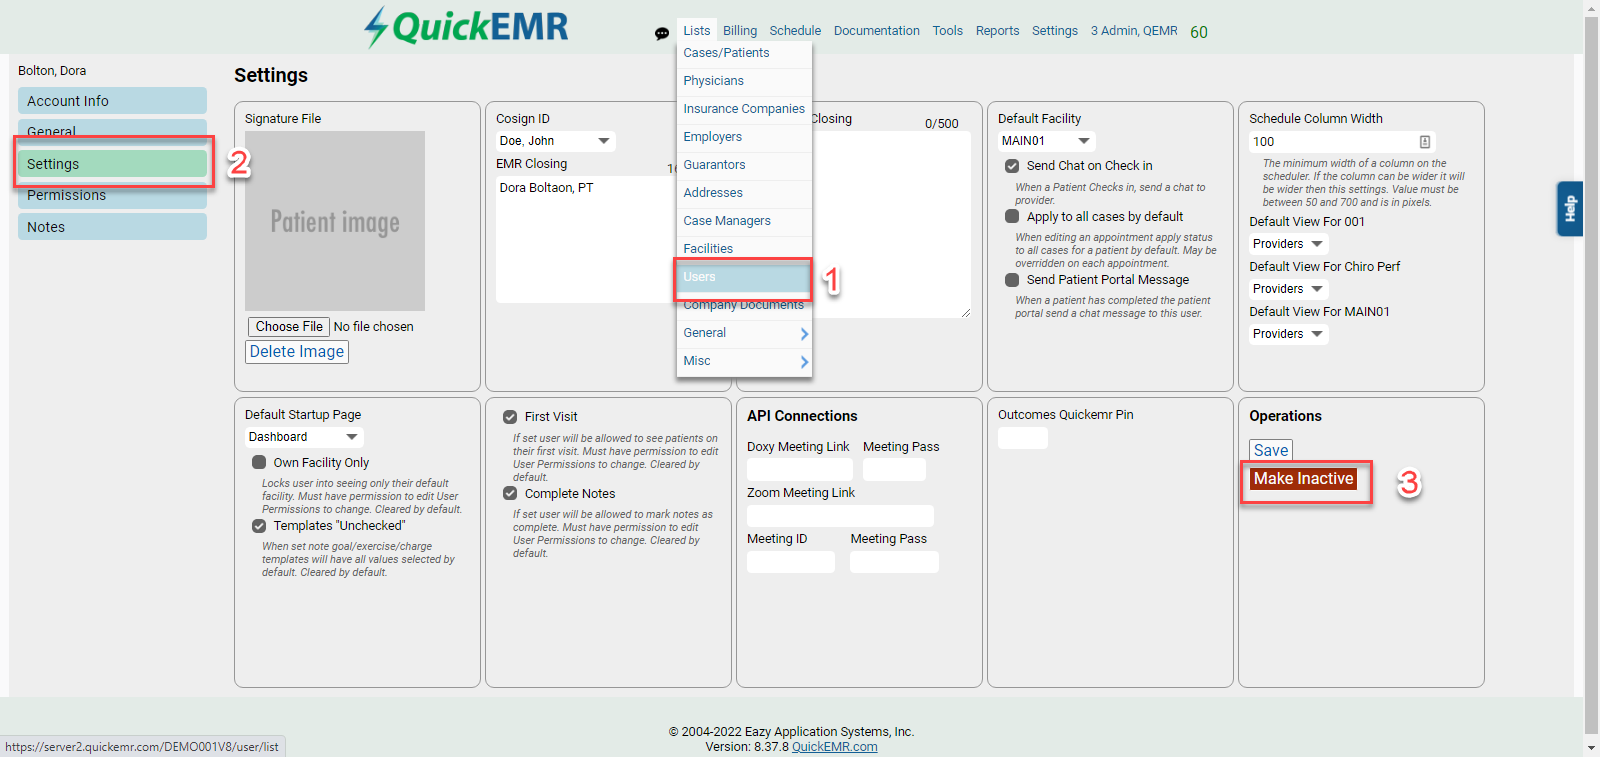Open Default View For 001 dropdown

click(x=1288, y=244)
